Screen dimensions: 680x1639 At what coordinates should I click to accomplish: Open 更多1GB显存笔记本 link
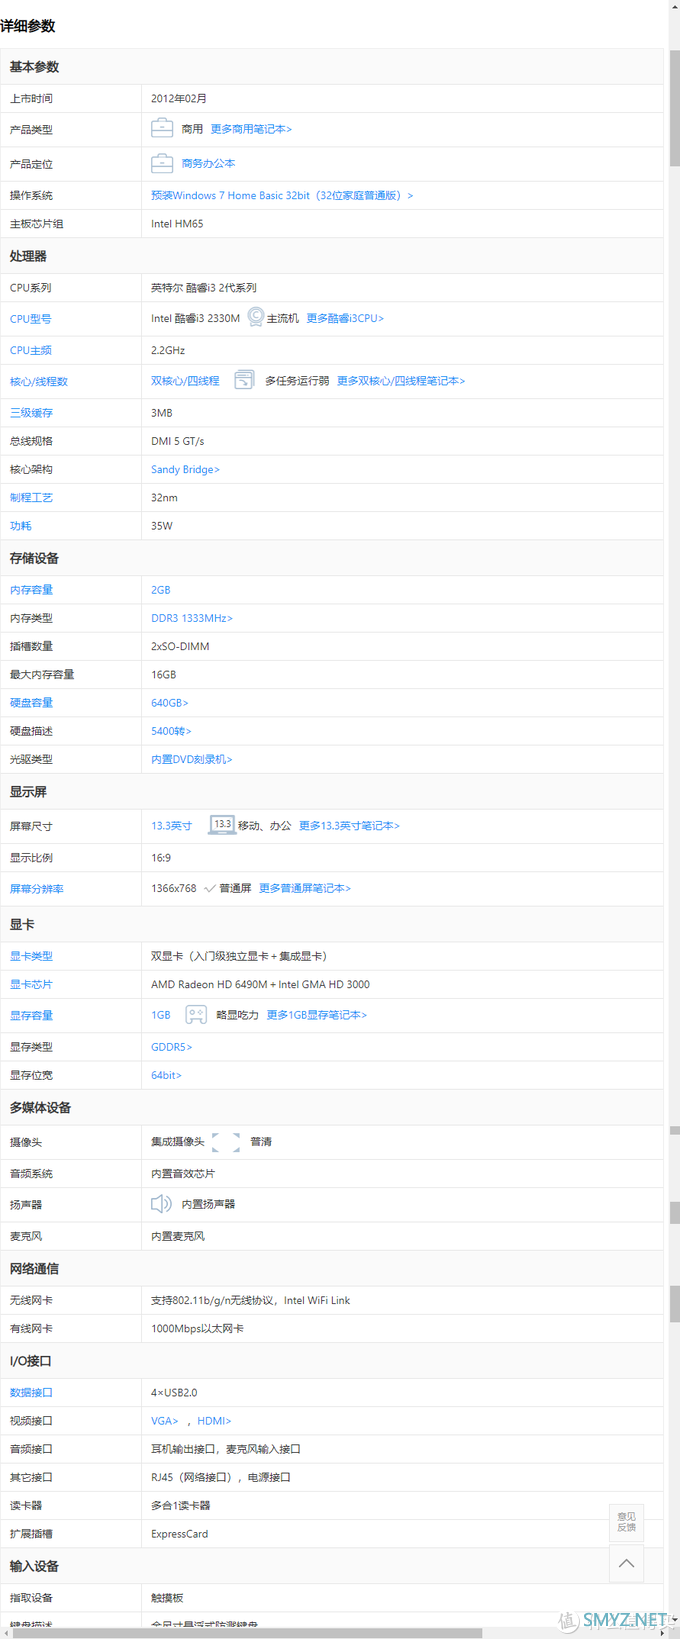point(317,1015)
